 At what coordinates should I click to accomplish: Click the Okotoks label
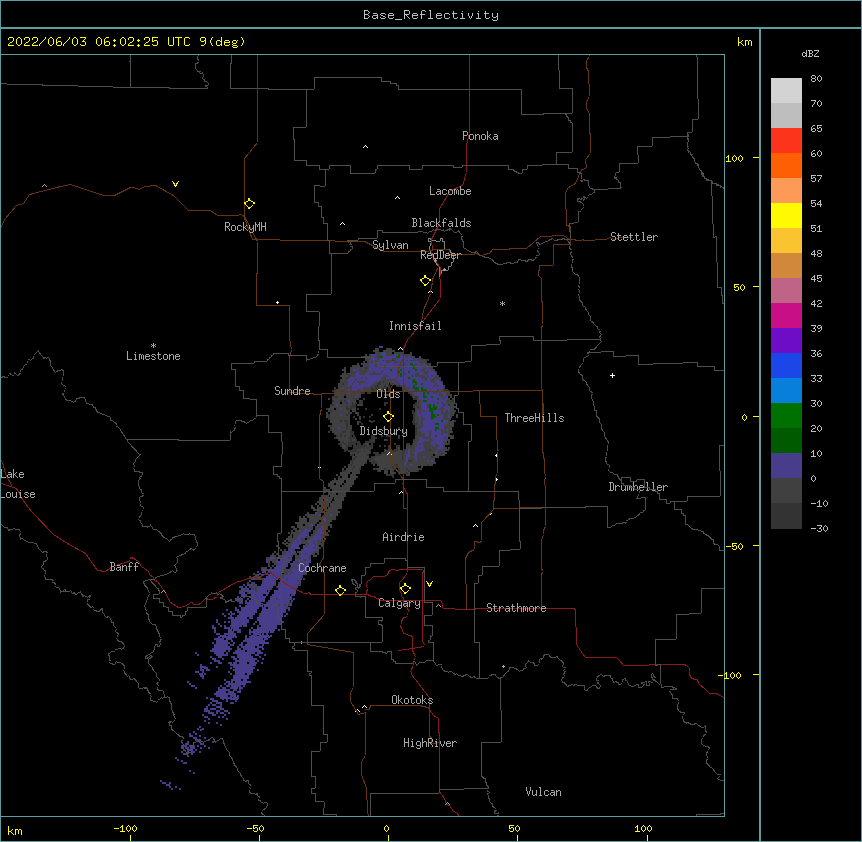coord(412,700)
